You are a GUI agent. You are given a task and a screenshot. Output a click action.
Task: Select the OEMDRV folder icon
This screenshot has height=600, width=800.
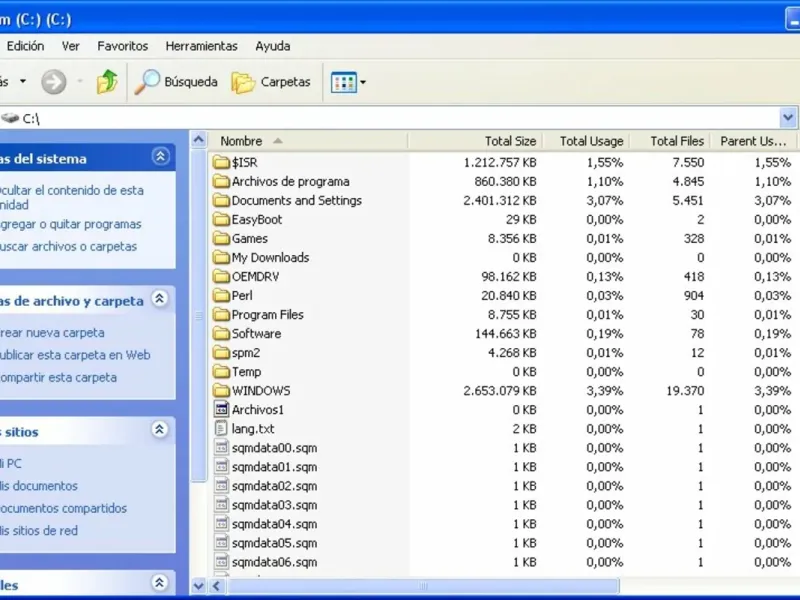pyautogui.click(x=221, y=277)
